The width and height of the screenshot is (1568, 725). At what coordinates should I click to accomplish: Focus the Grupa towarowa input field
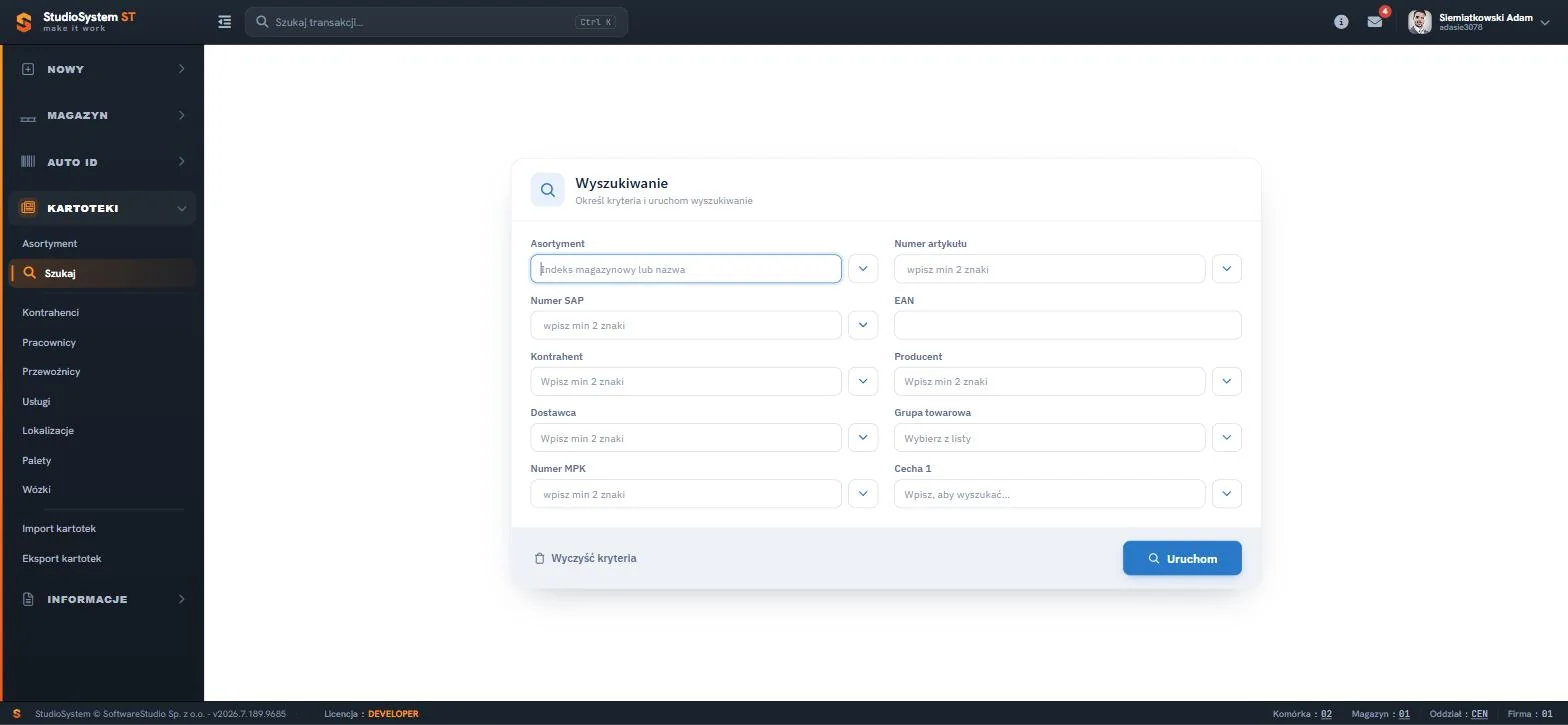tap(1050, 437)
